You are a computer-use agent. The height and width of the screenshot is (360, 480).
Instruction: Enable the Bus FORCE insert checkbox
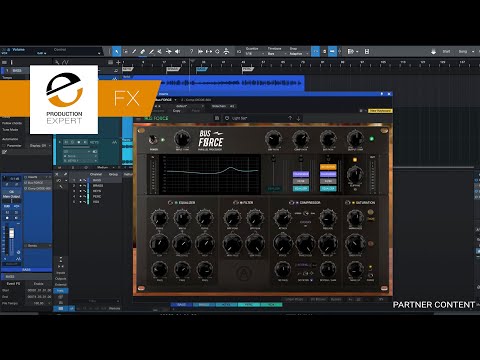click(x=26, y=183)
